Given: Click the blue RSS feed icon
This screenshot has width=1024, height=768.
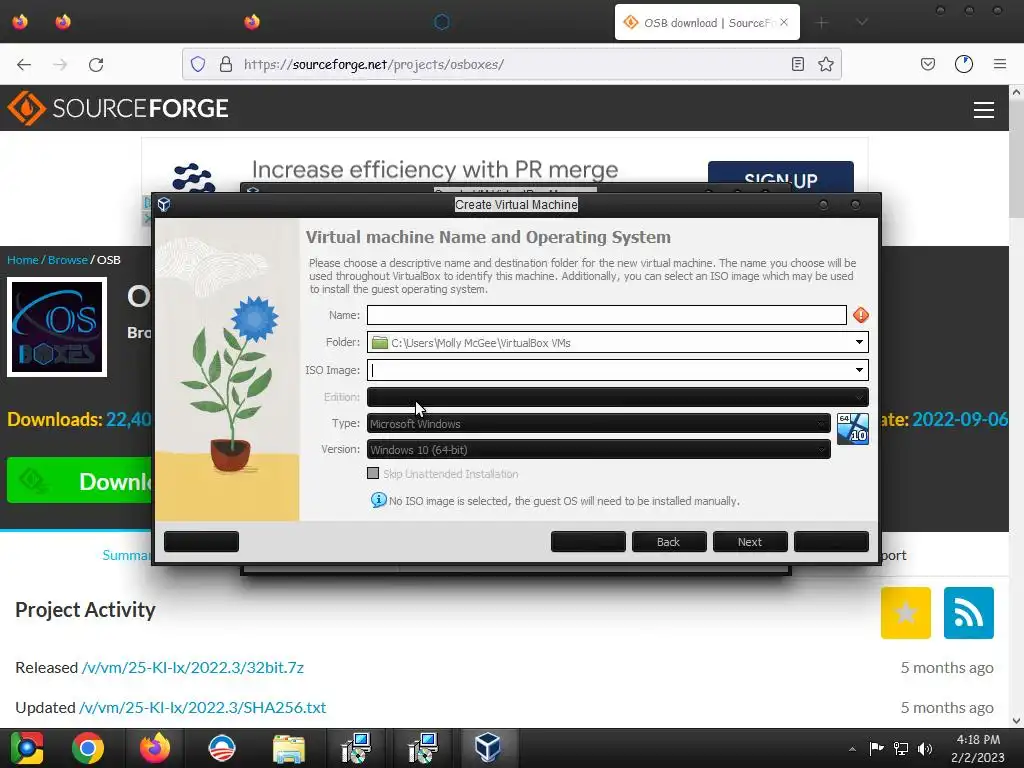Looking at the screenshot, I should tap(968, 613).
